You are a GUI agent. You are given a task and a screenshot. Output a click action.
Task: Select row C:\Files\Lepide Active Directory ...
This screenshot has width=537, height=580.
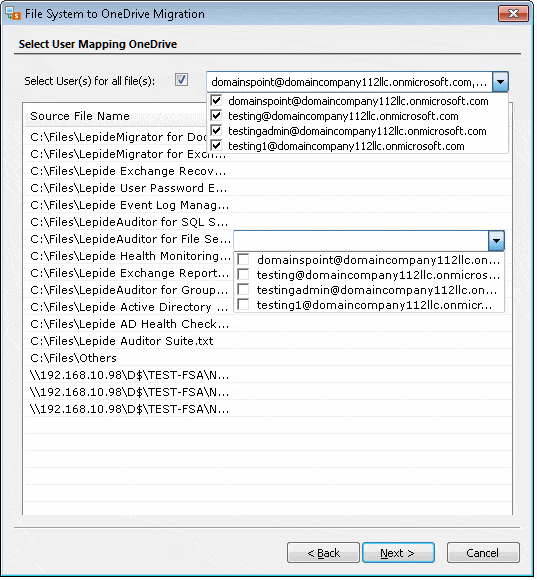129,307
